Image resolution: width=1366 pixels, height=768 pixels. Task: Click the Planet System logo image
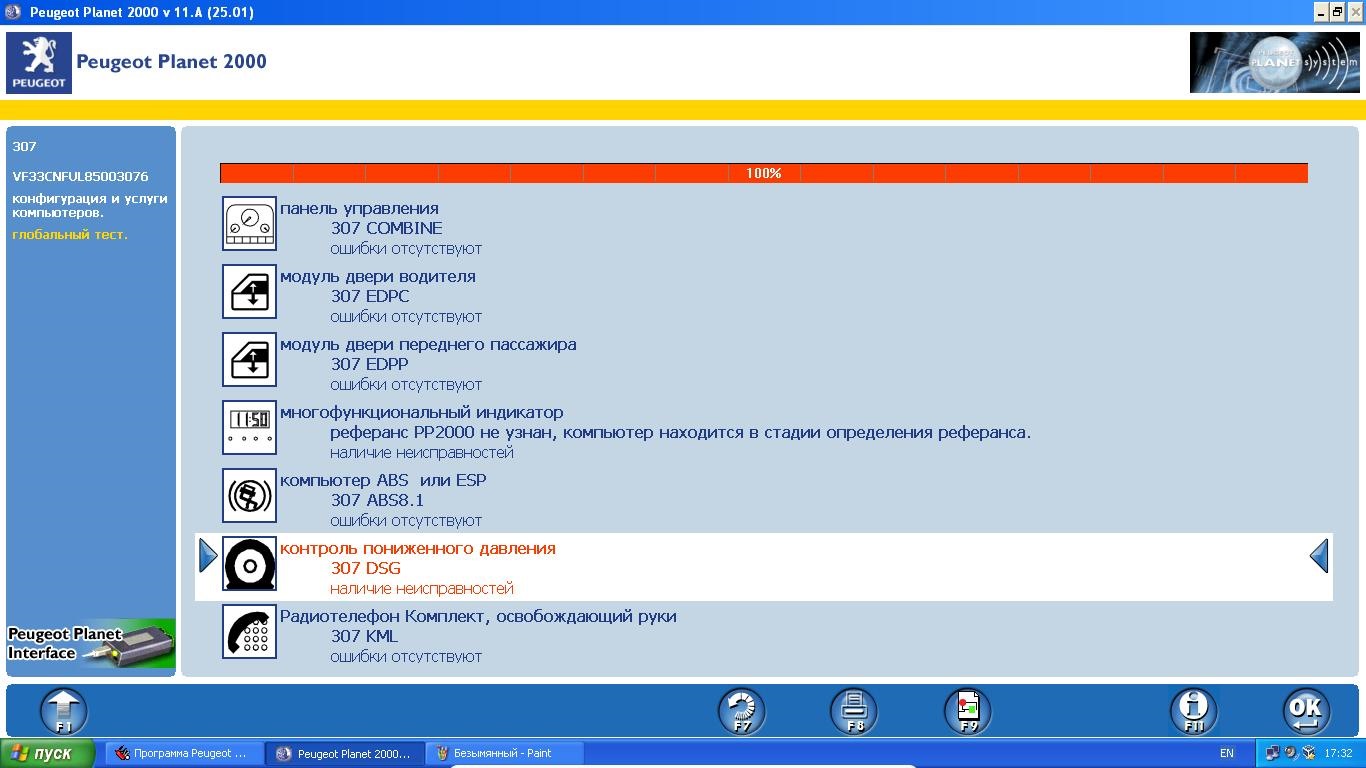pyautogui.click(x=1274, y=62)
